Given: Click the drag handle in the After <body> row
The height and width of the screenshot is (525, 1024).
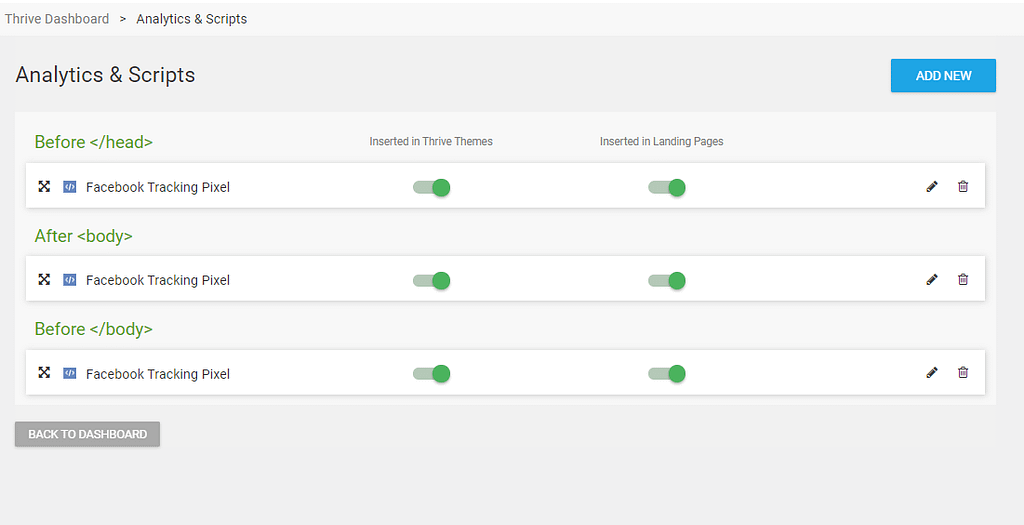Looking at the screenshot, I should (44, 280).
